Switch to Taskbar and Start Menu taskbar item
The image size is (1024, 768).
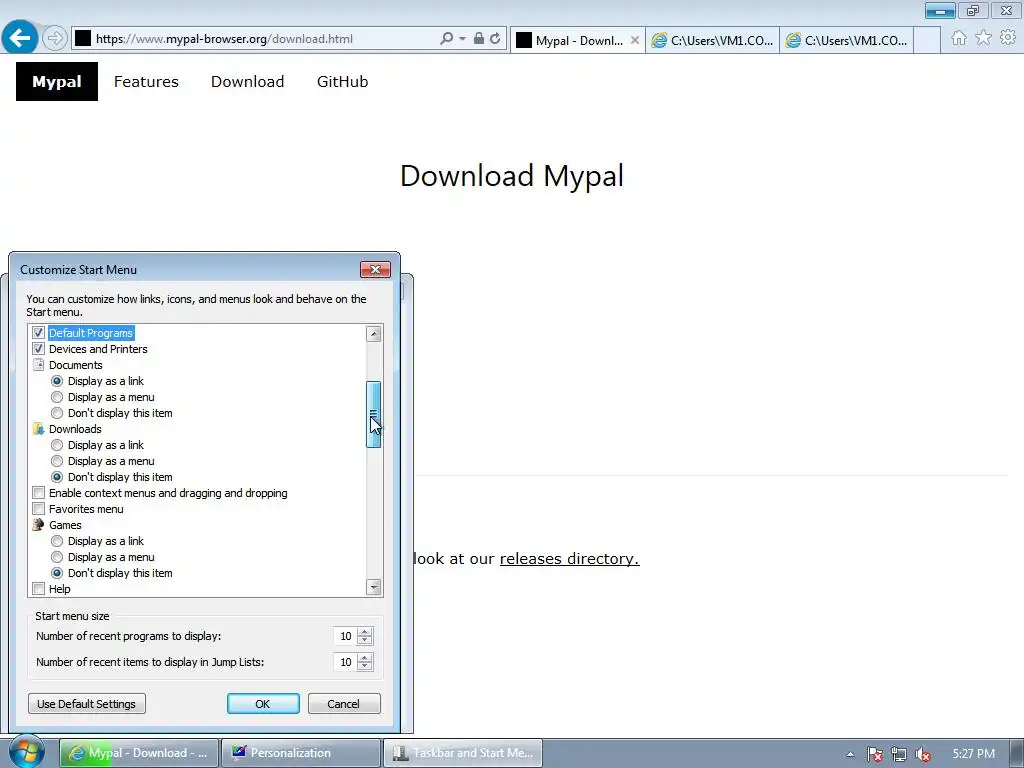462,753
